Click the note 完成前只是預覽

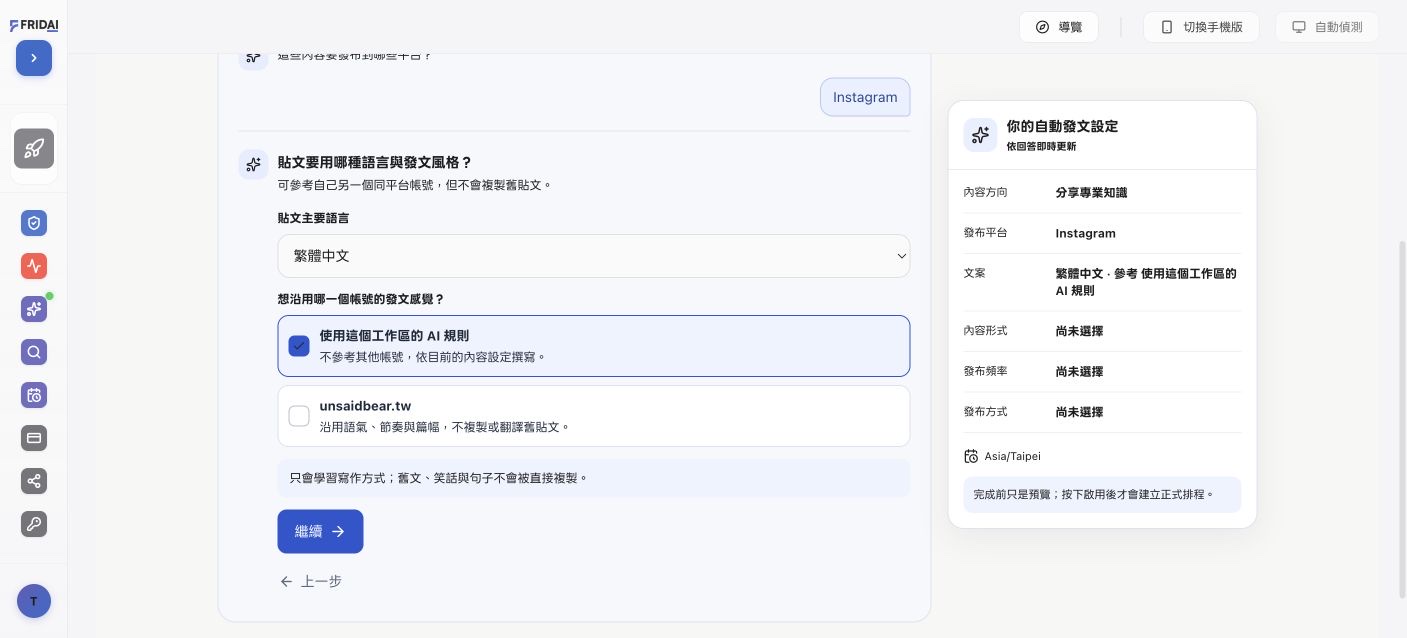pos(1102,495)
